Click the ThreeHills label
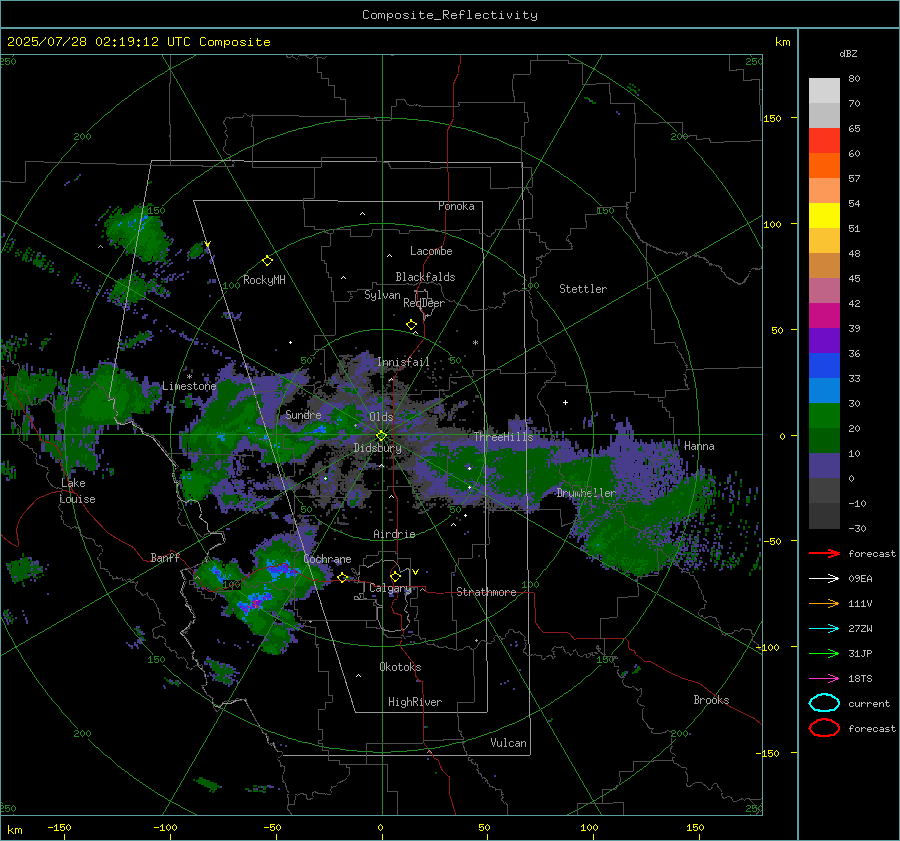The width and height of the screenshot is (900, 841). tap(503, 437)
